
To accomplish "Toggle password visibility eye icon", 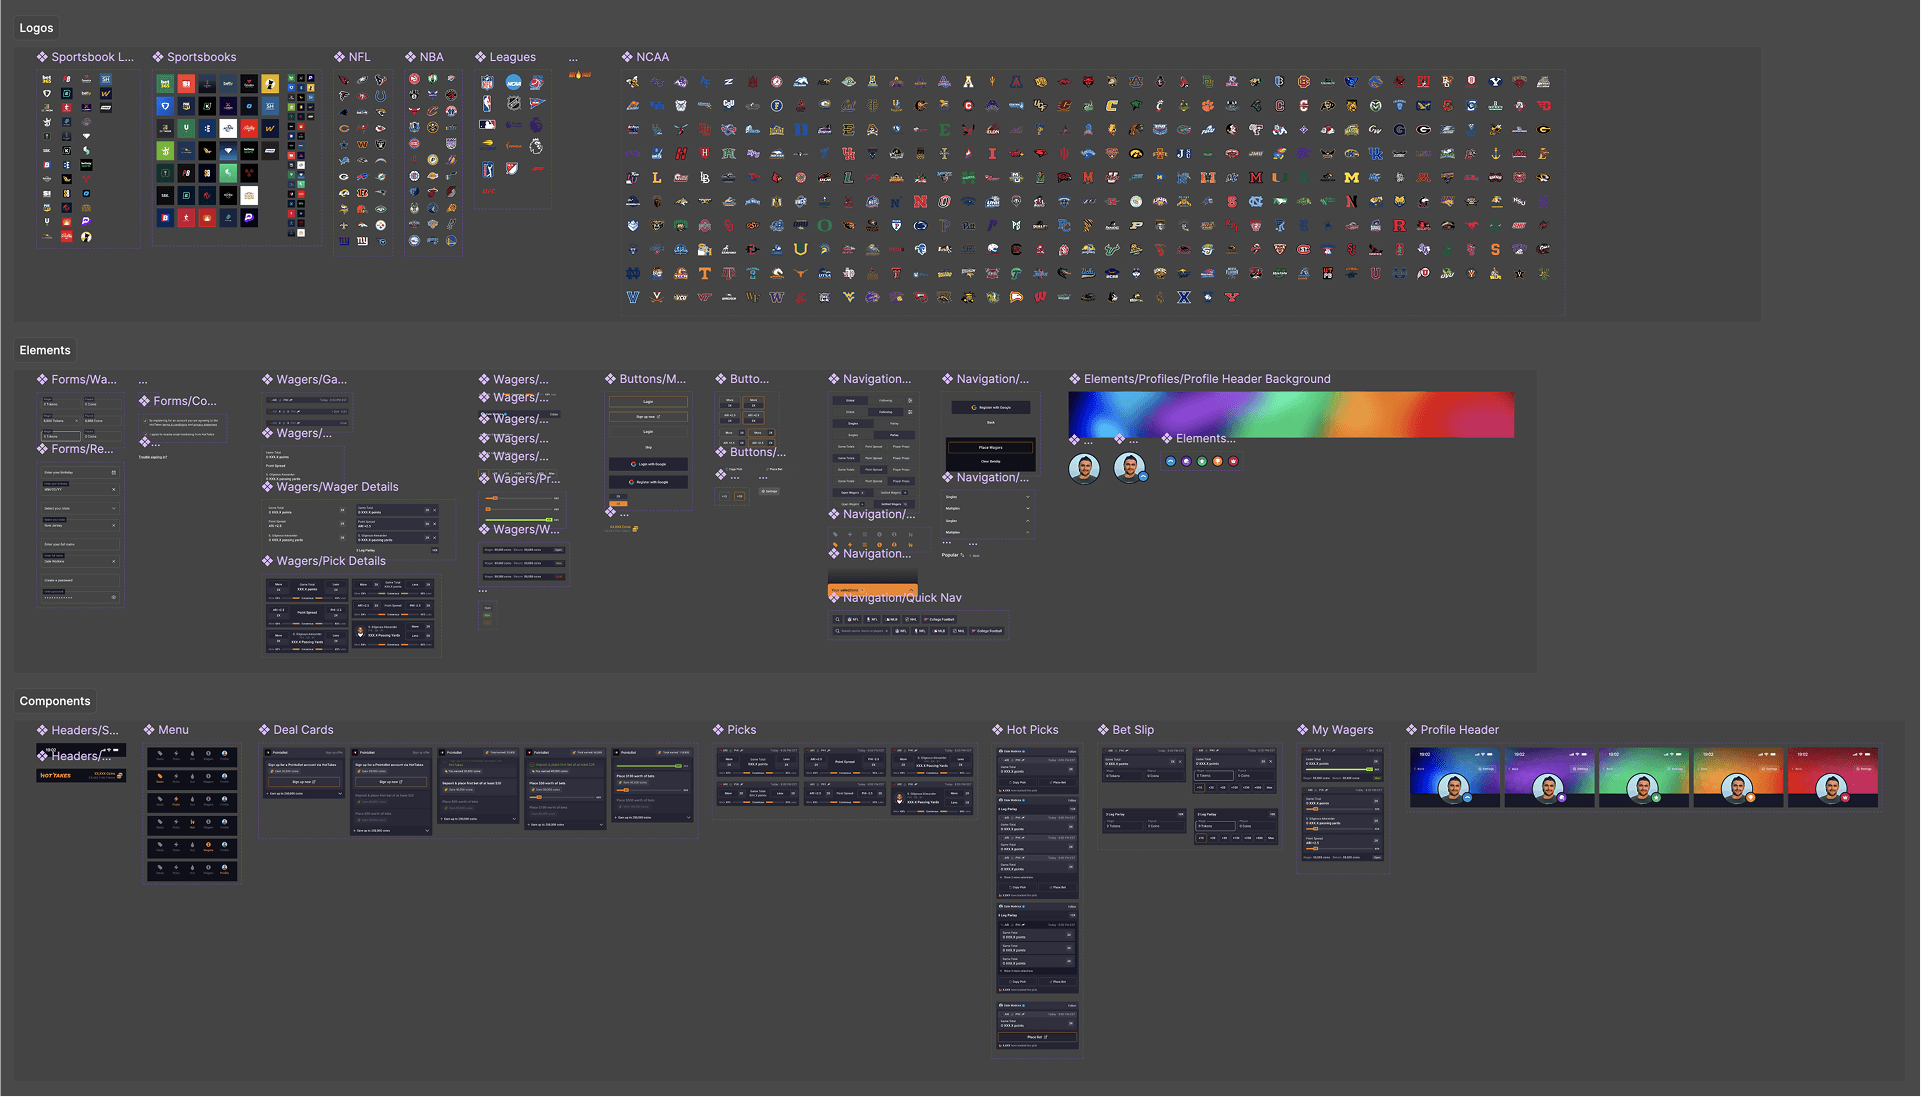I will tap(113, 597).
